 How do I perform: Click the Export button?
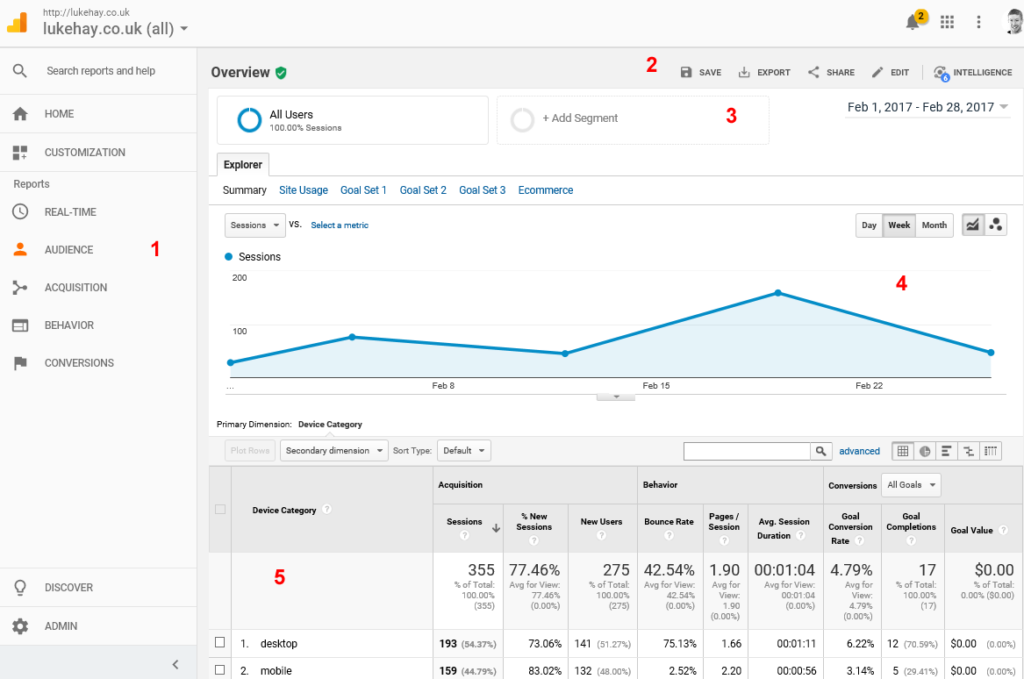click(764, 72)
